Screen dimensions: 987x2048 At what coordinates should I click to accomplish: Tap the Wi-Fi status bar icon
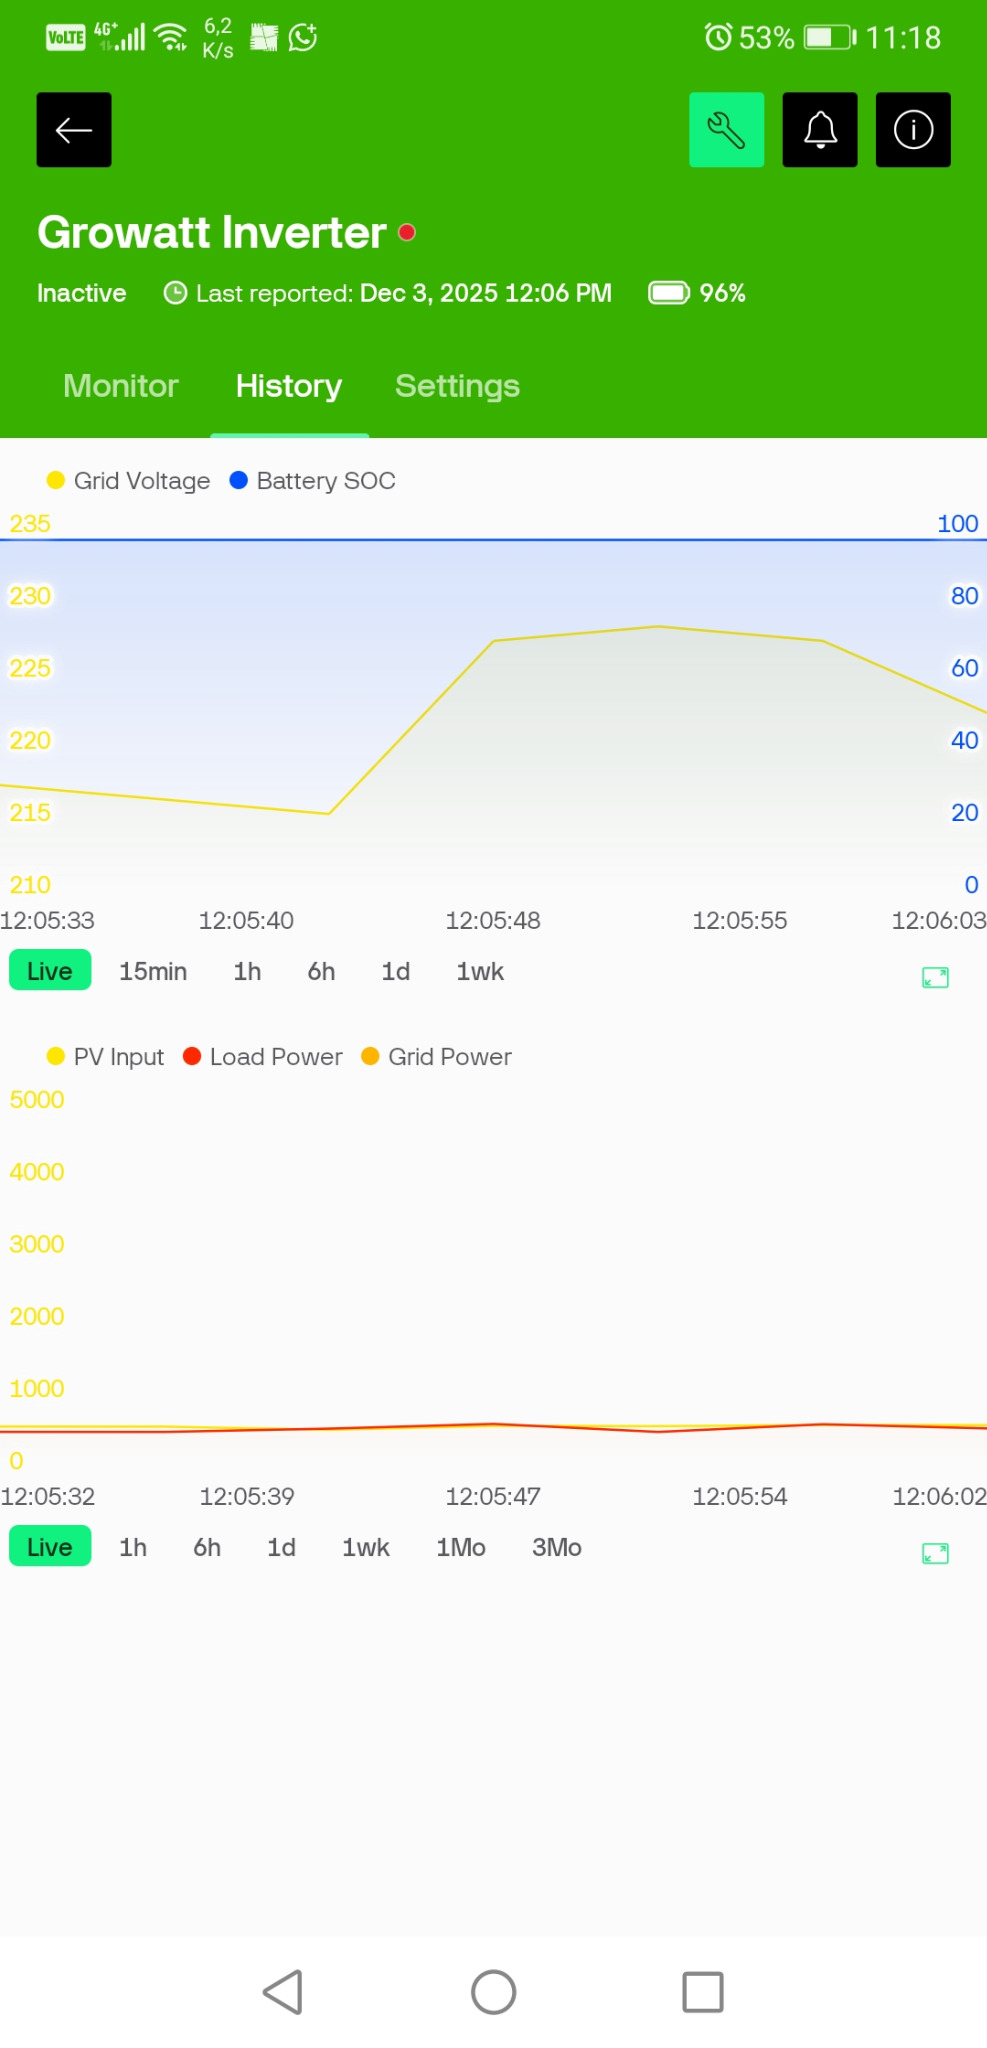point(172,38)
